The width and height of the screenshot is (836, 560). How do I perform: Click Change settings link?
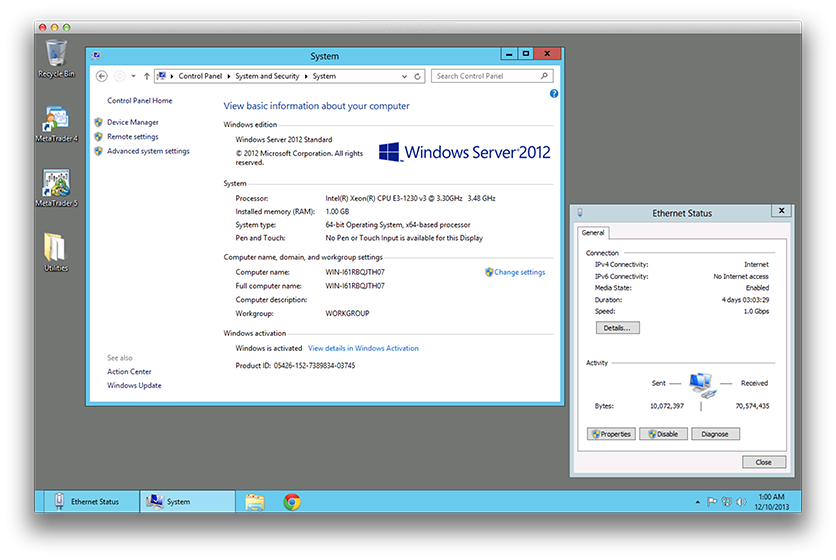[519, 272]
